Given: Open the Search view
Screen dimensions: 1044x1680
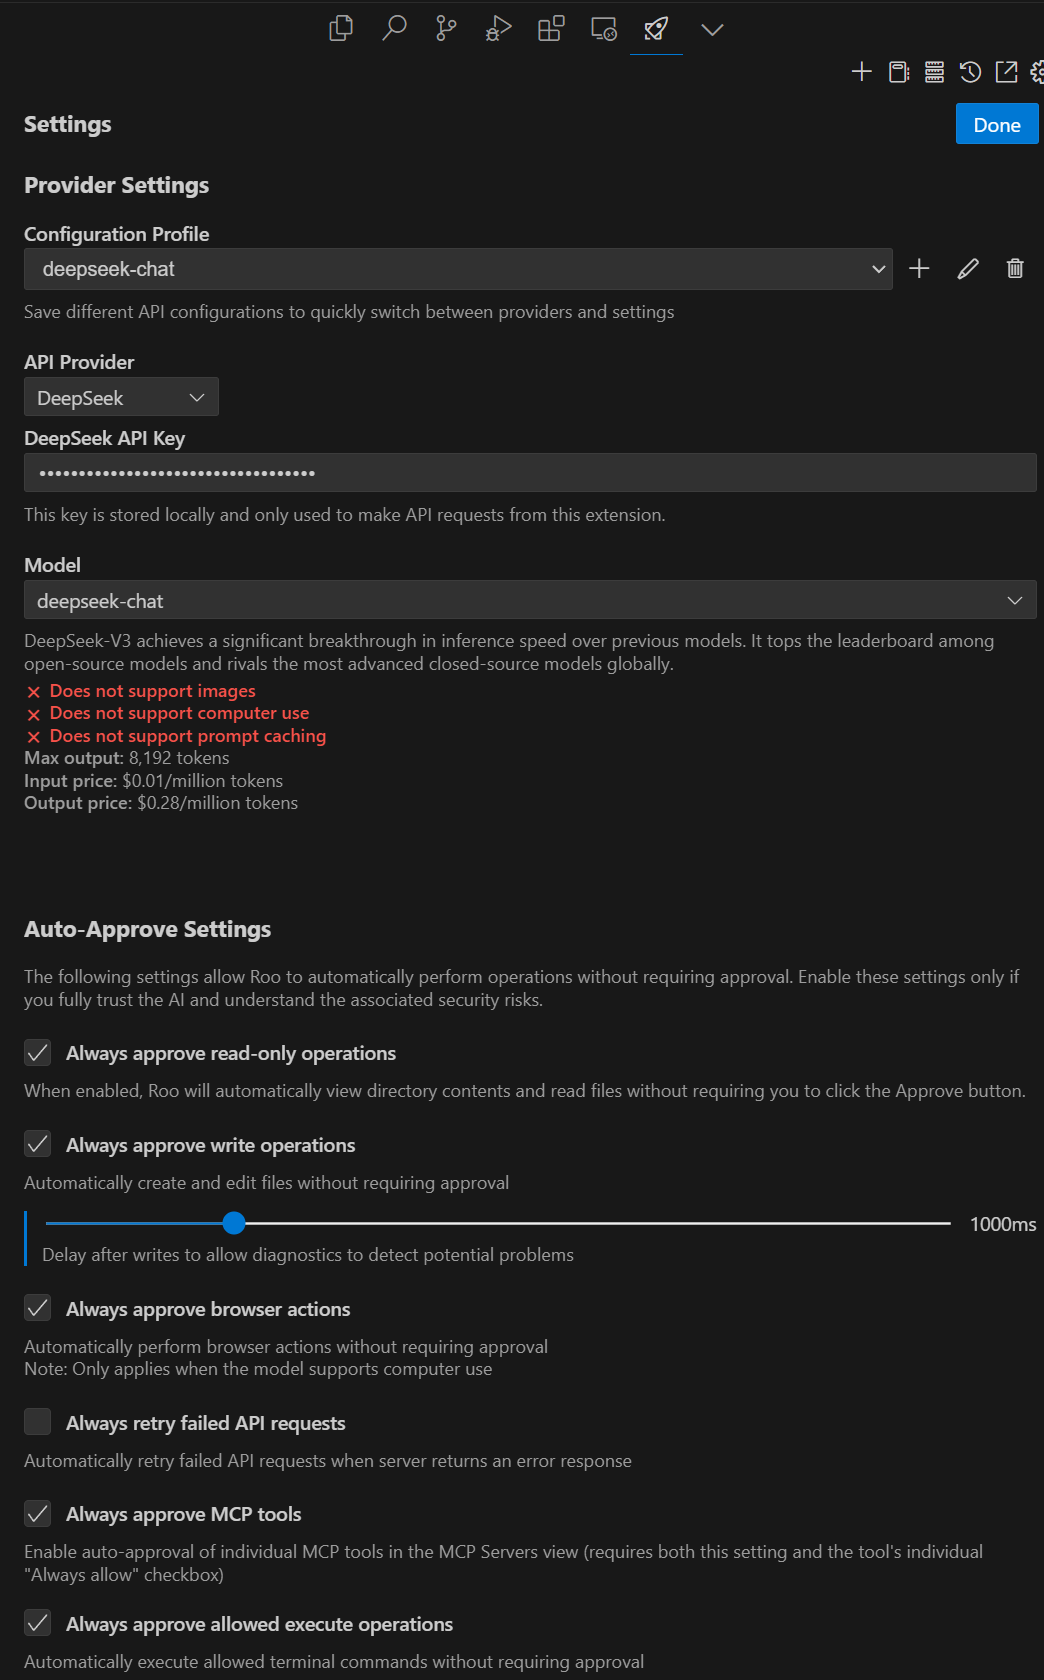Looking at the screenshot, I should 394,29.
